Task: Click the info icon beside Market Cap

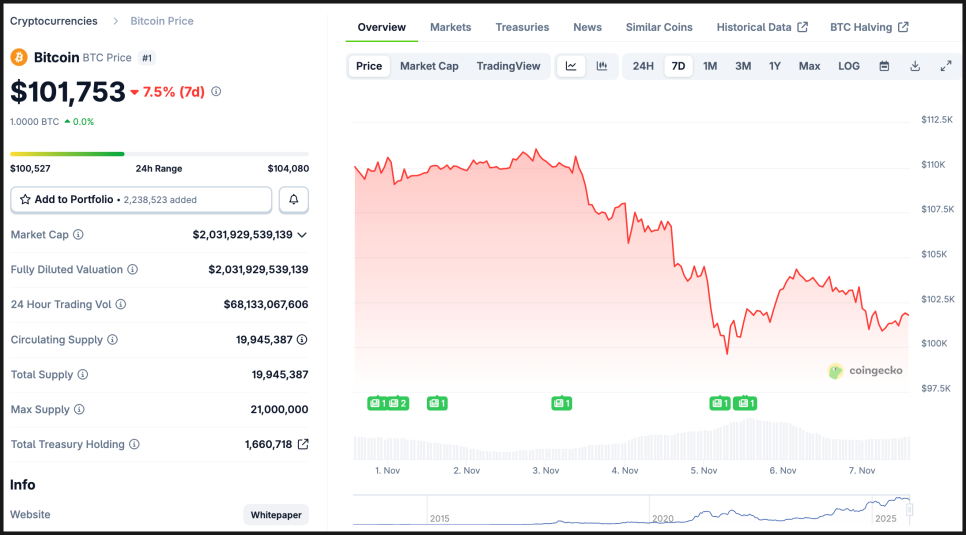Action: [x=79, y=235]
